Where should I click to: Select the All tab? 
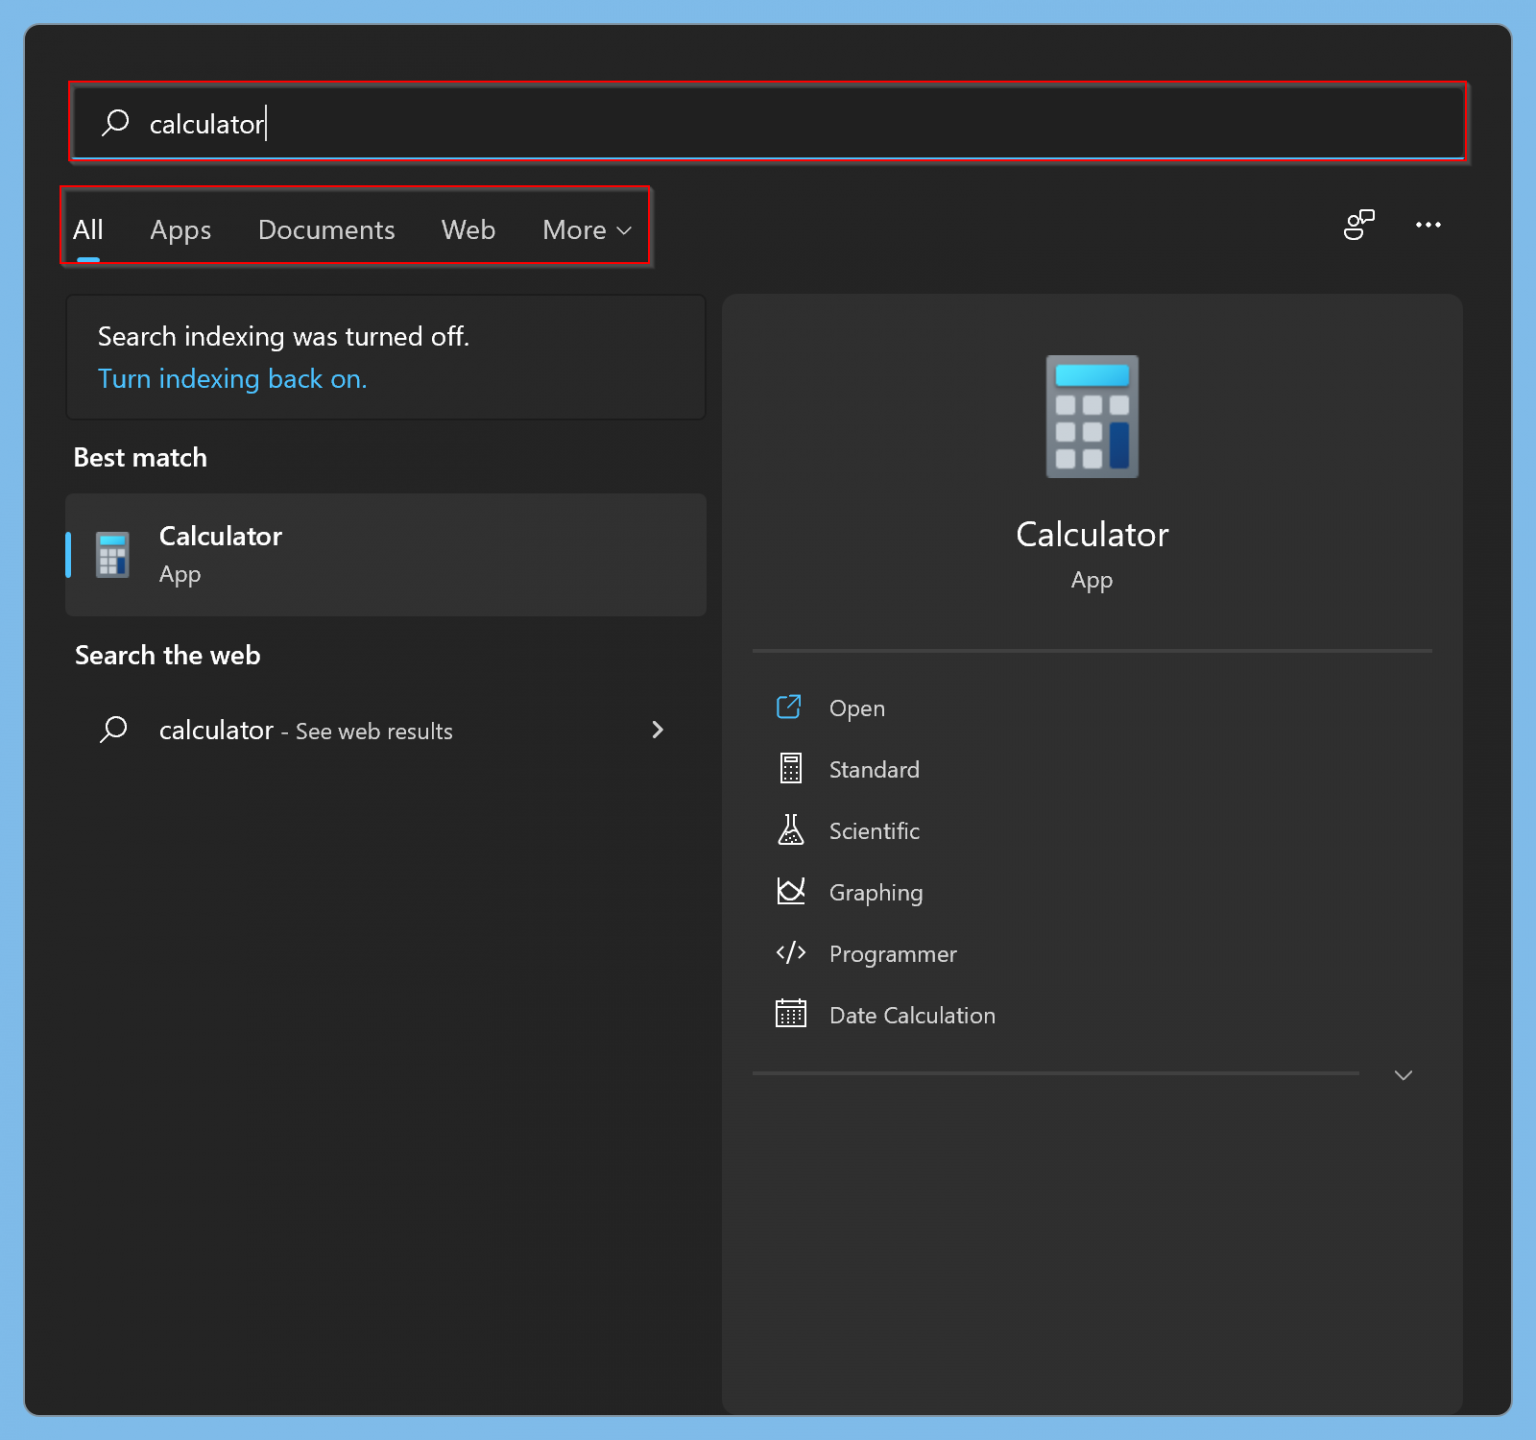tap(88, 230)
